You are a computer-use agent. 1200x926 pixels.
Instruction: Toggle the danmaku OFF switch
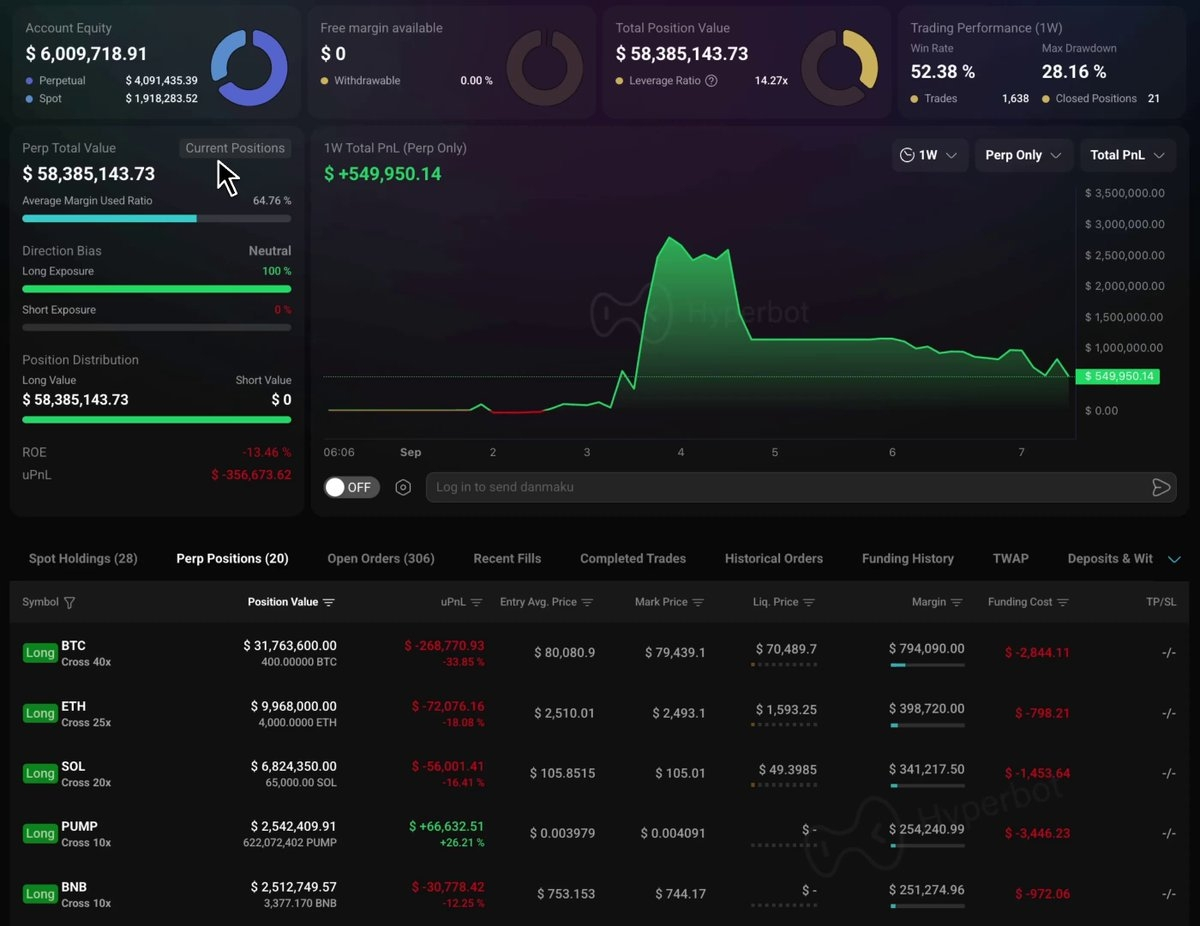[x=352, y=487]
